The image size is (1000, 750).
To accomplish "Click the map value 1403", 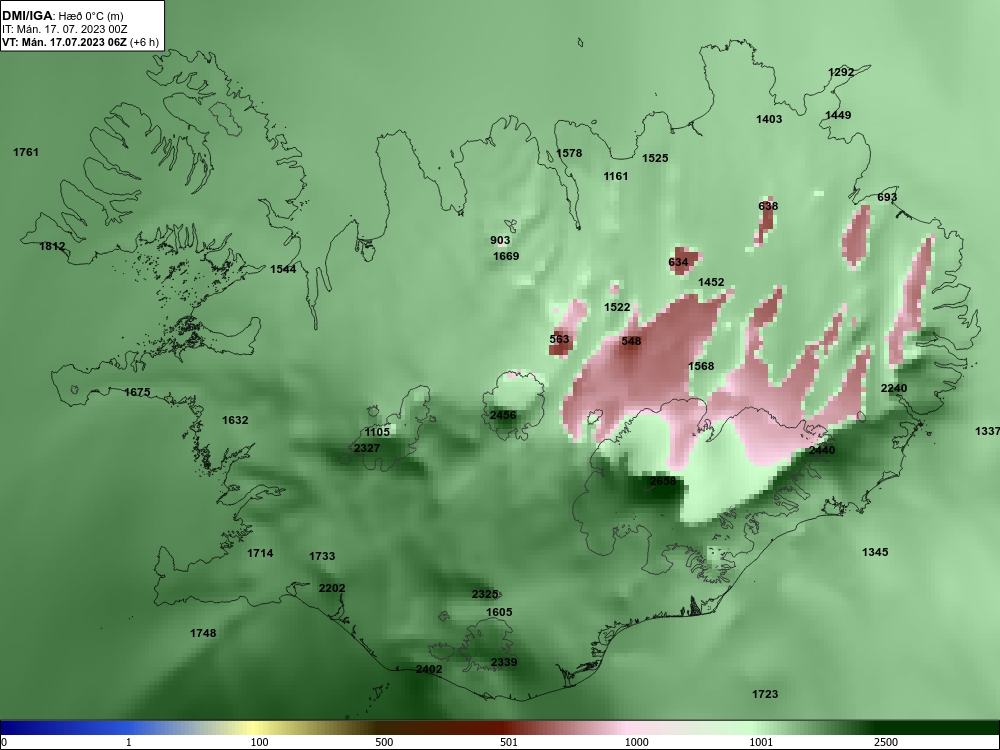I will point(769,119).
